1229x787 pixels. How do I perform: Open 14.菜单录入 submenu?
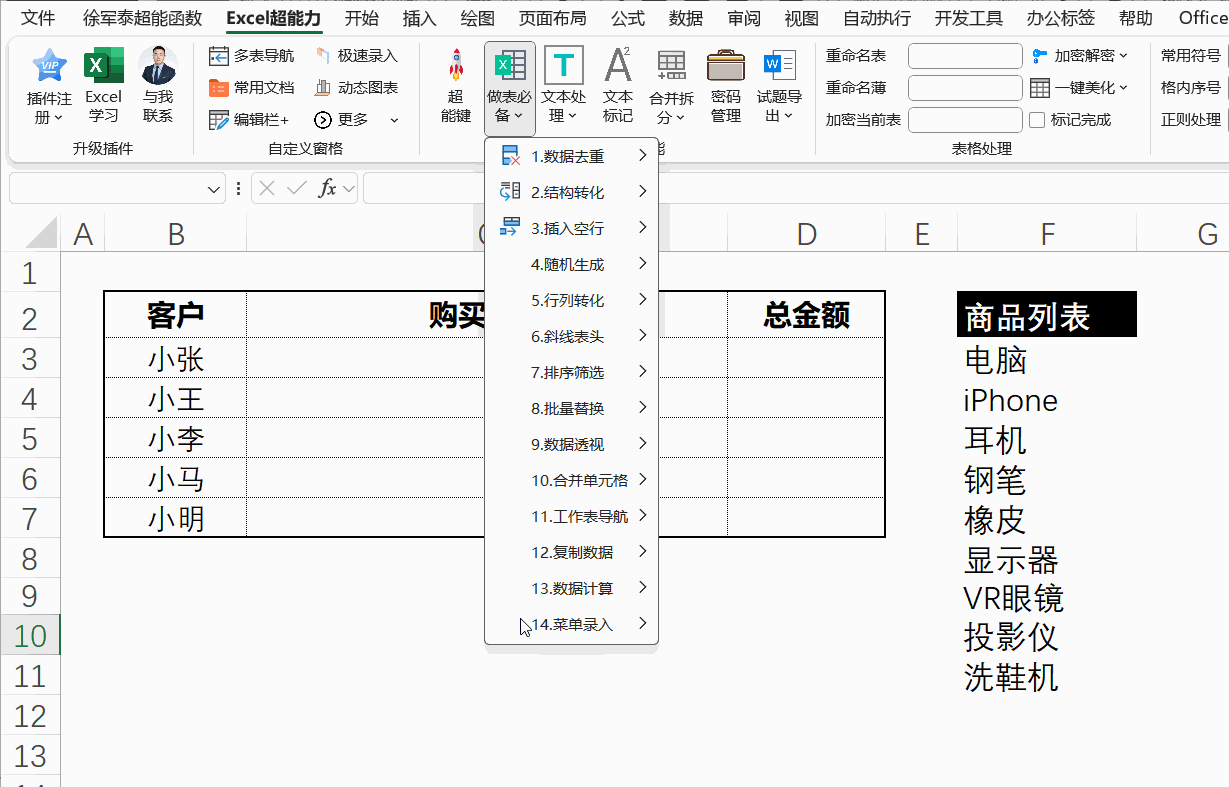point(571,624)
